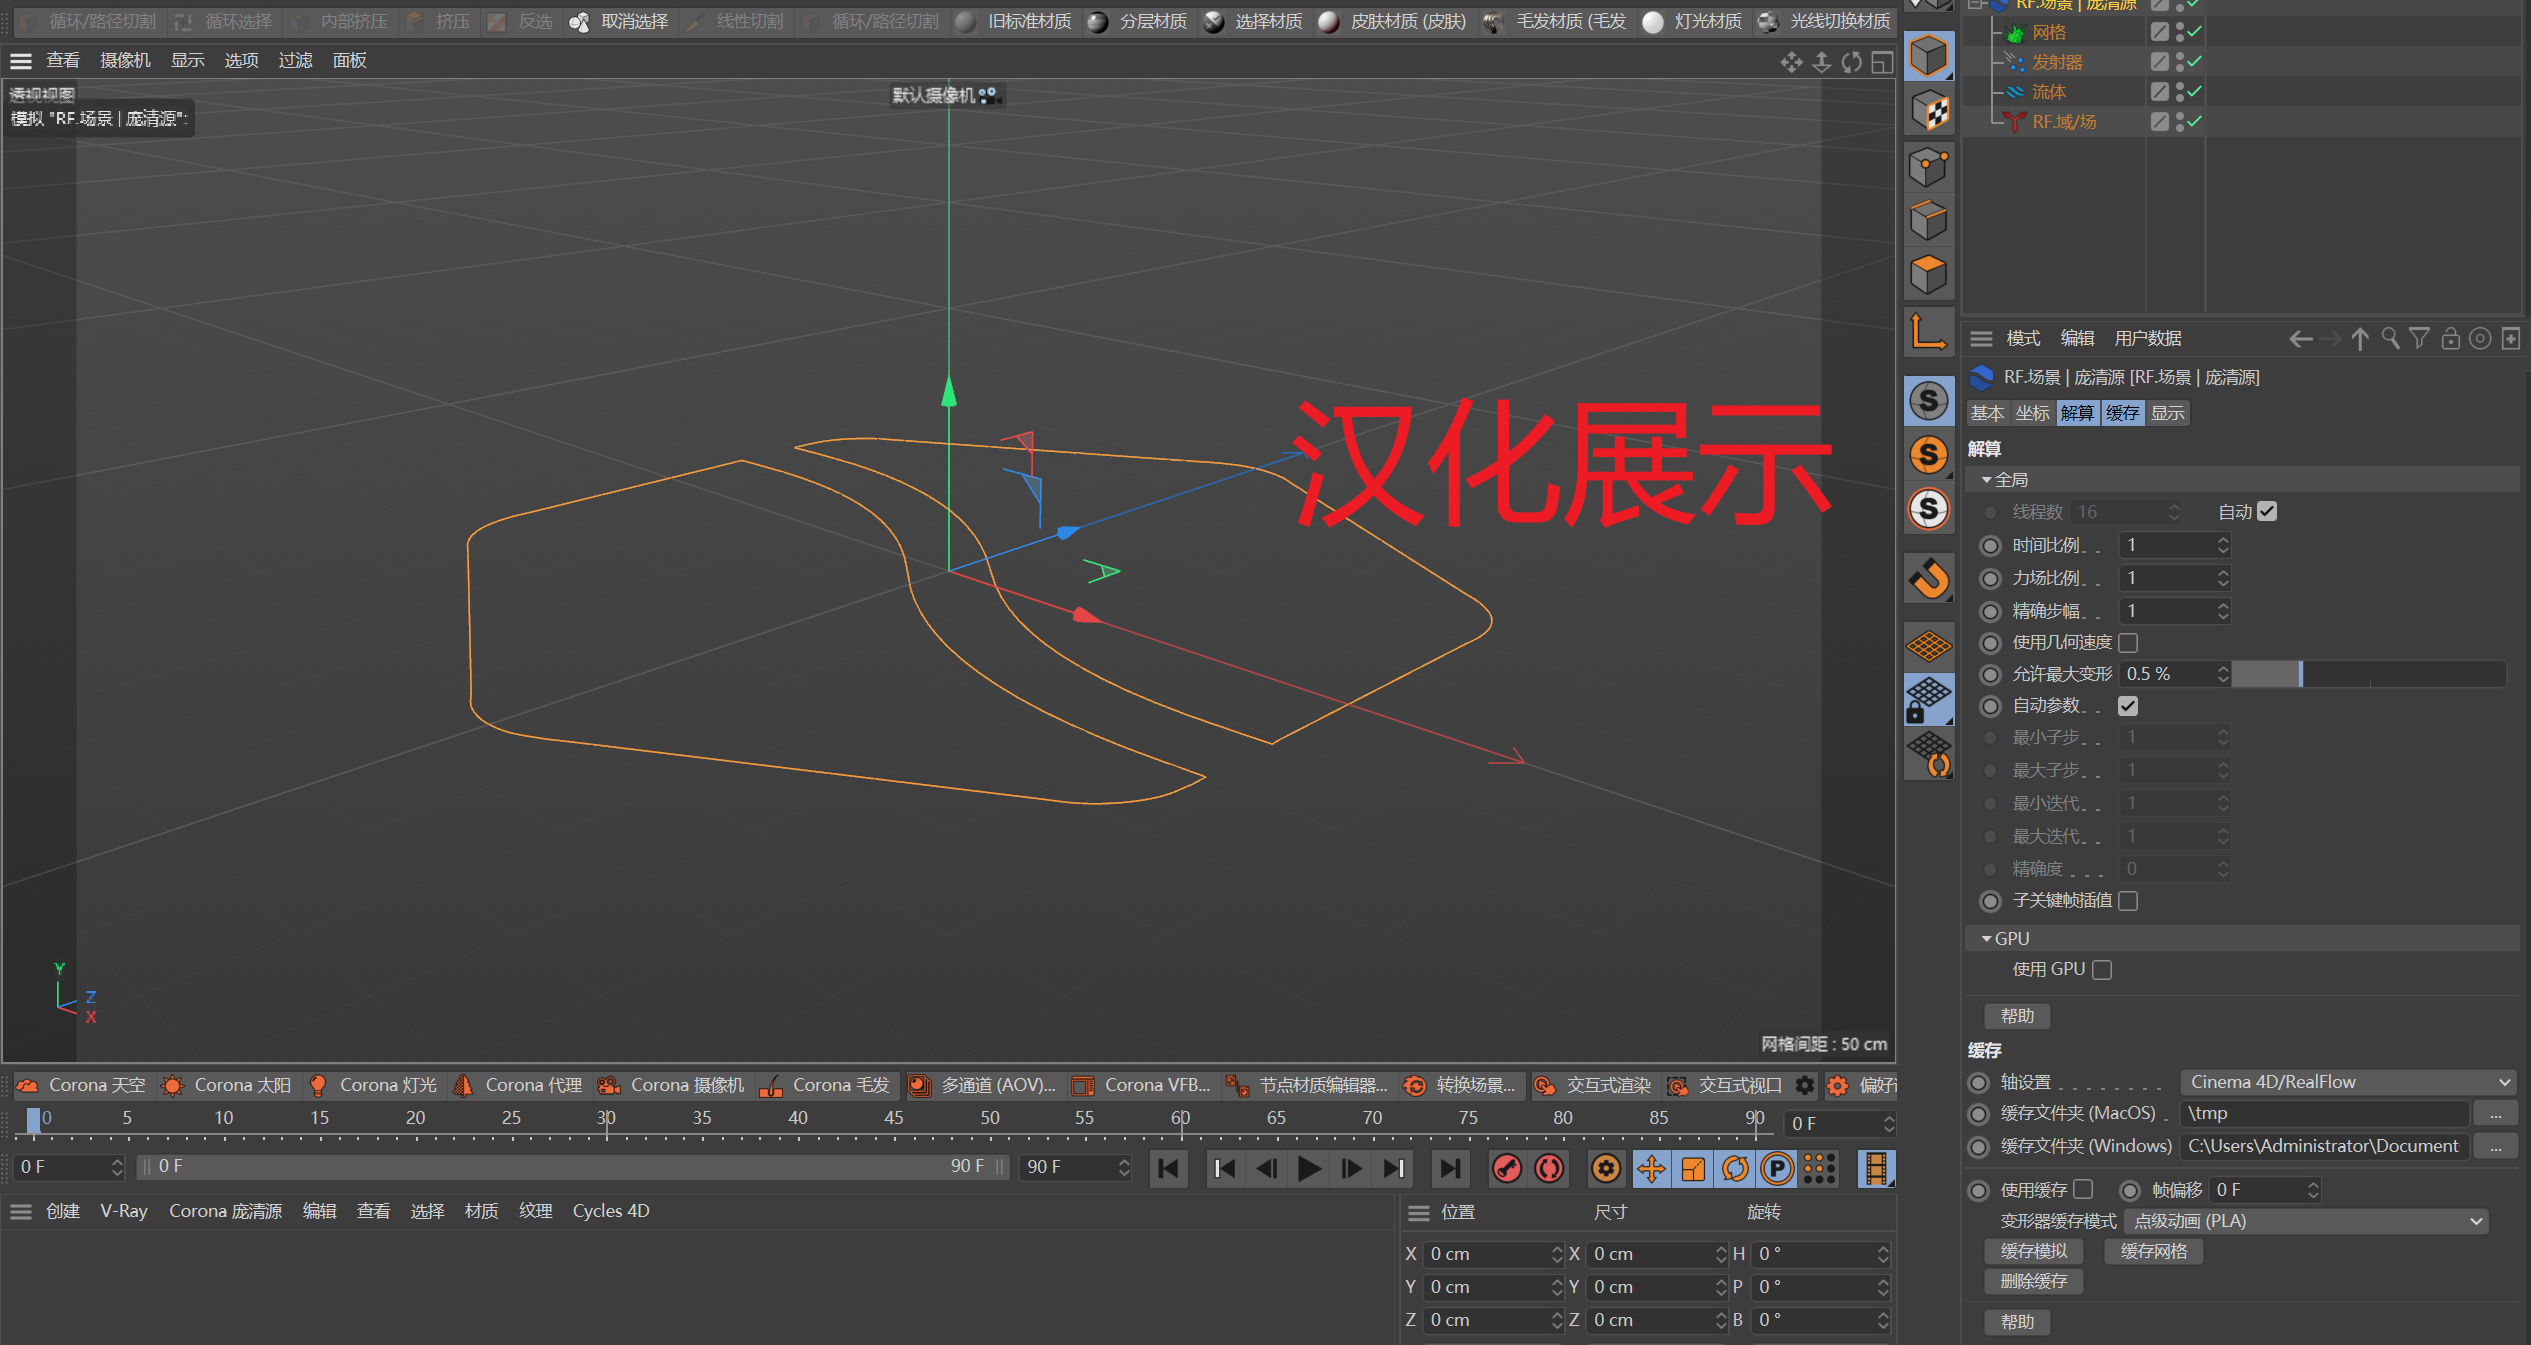Click the 选择材质 sphere icon
The height and width of the screenshot is (1345, 2531).
click(x=1214, y=21)
